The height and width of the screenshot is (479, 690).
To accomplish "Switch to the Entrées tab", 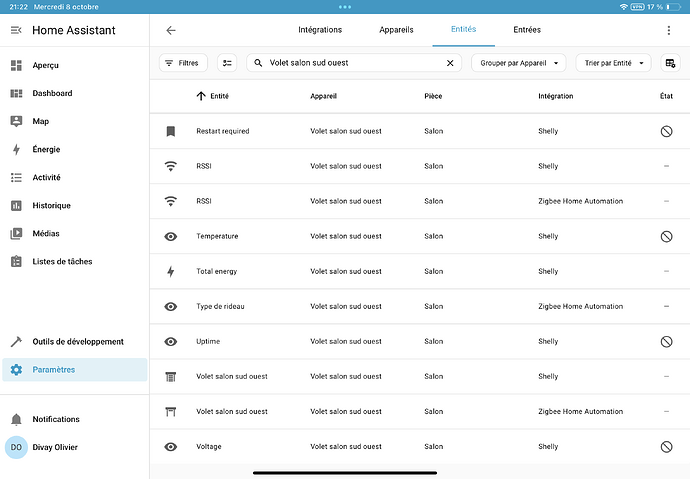I will click(527, 30).
